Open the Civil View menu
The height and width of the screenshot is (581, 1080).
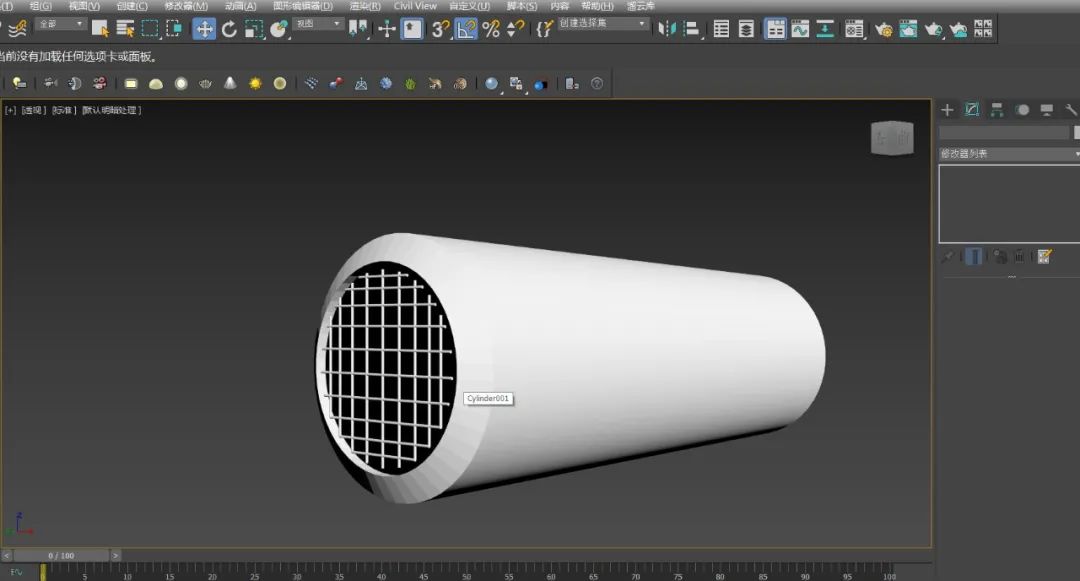point(415,6)
